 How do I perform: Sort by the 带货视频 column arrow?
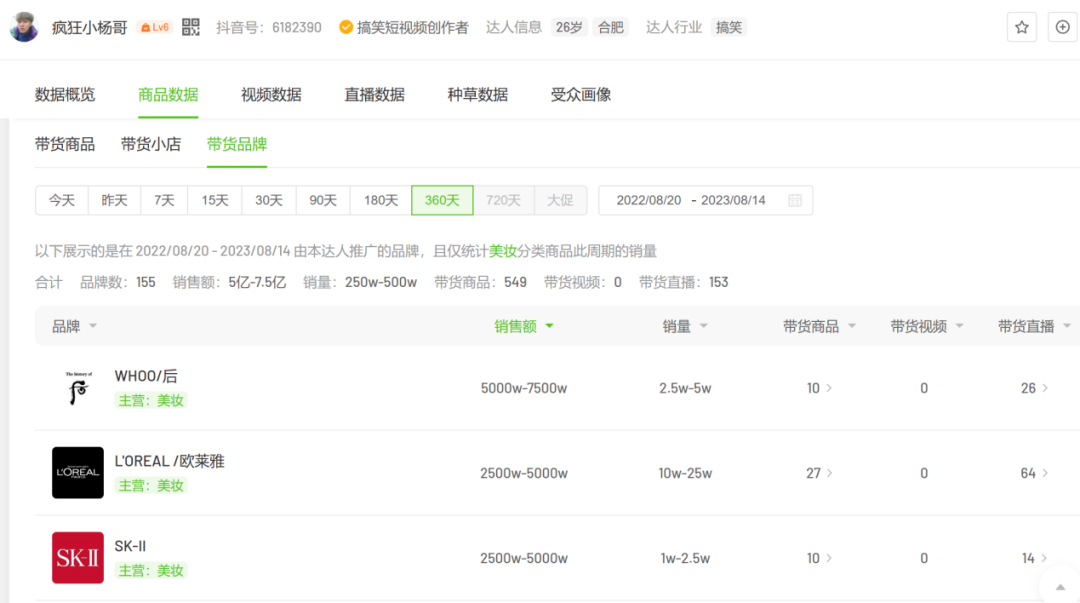pyautogui.click(x=959, y=326)
